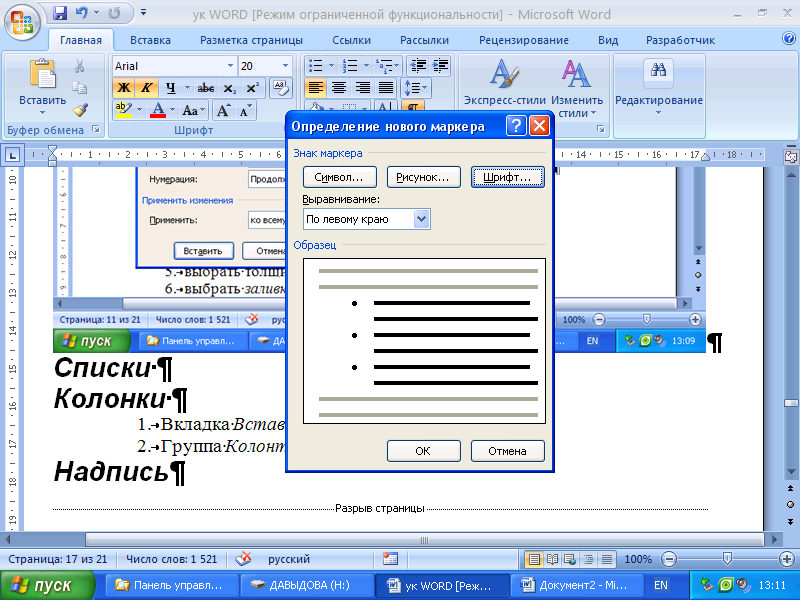Zoom out with the minus button
This screenshot has width=800, height=600.
pyautogui.click(x=668, y=560)
